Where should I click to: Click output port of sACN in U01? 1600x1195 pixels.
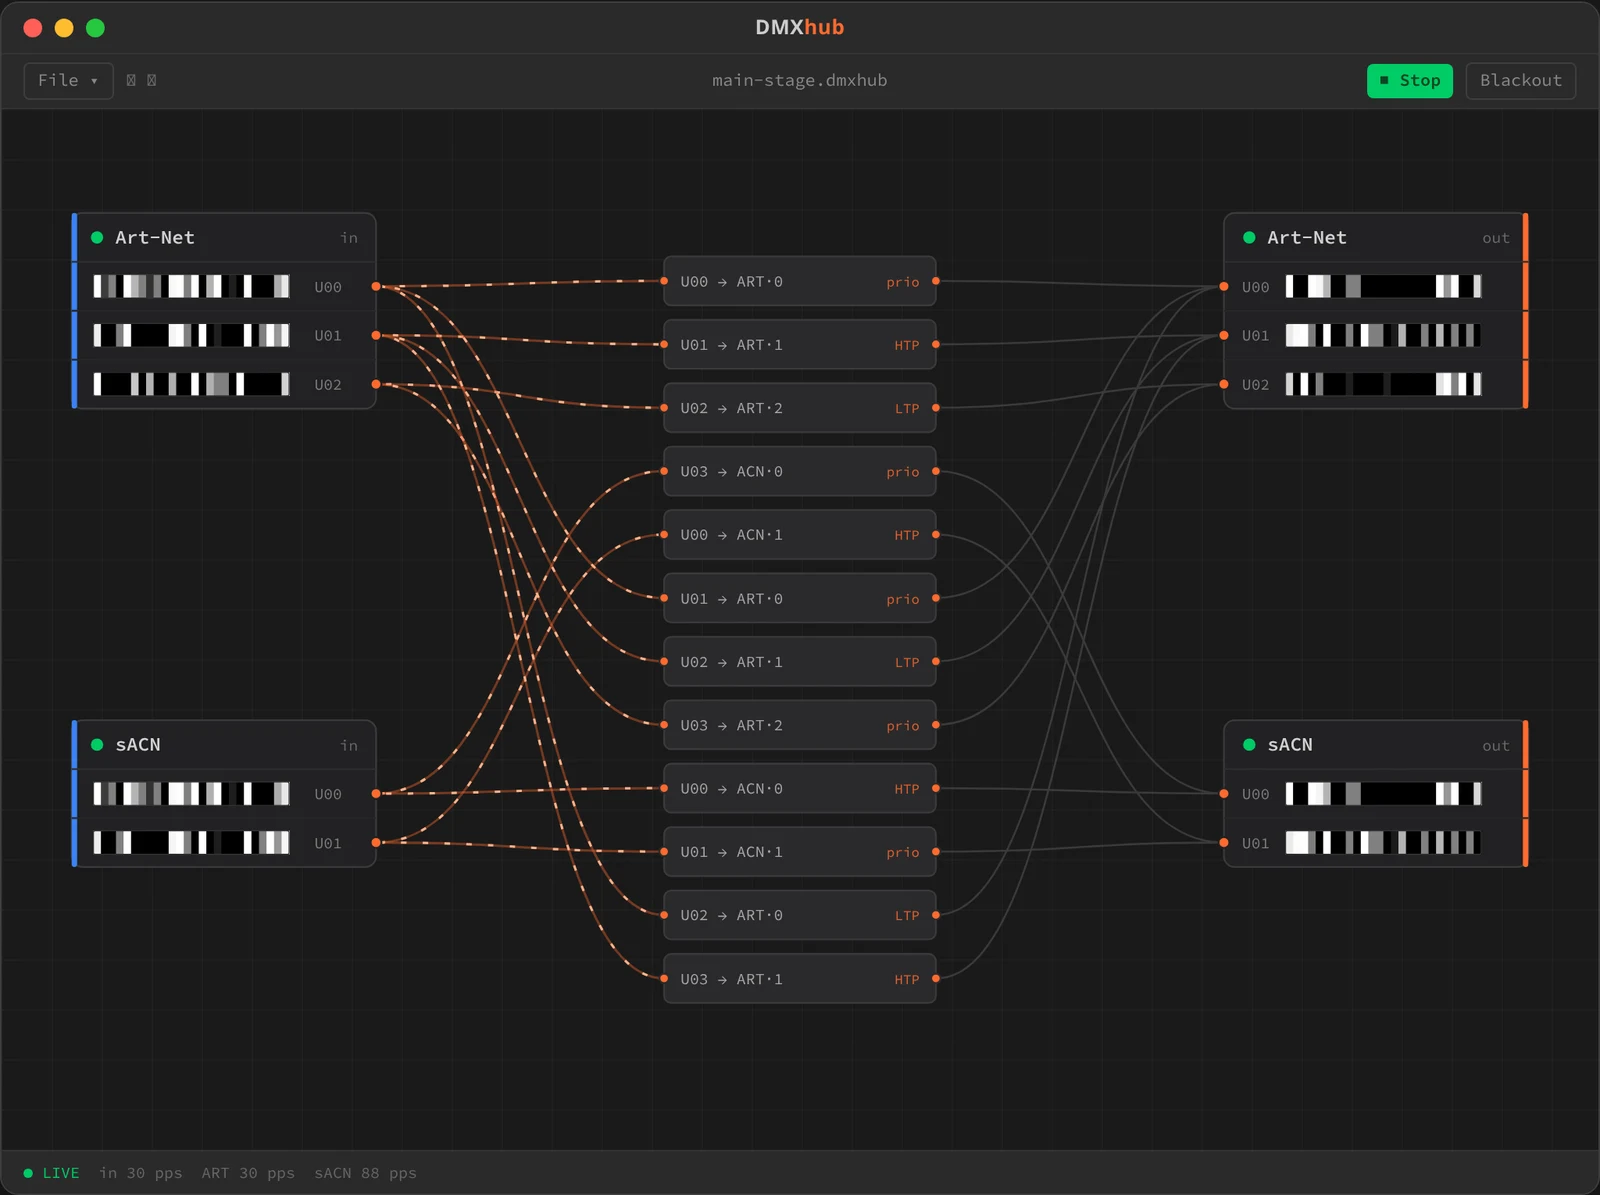pos(376,842)
